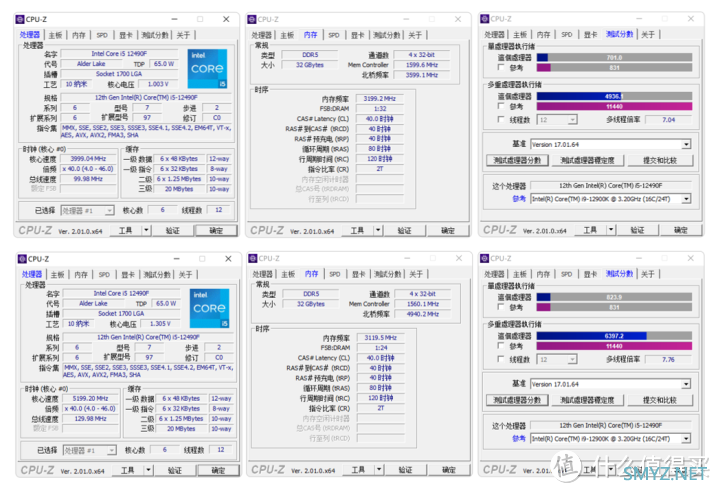The image size is (720, 493).
Task: Click the 4936 multi-thread score bar
Action: (x=614, y=96)
